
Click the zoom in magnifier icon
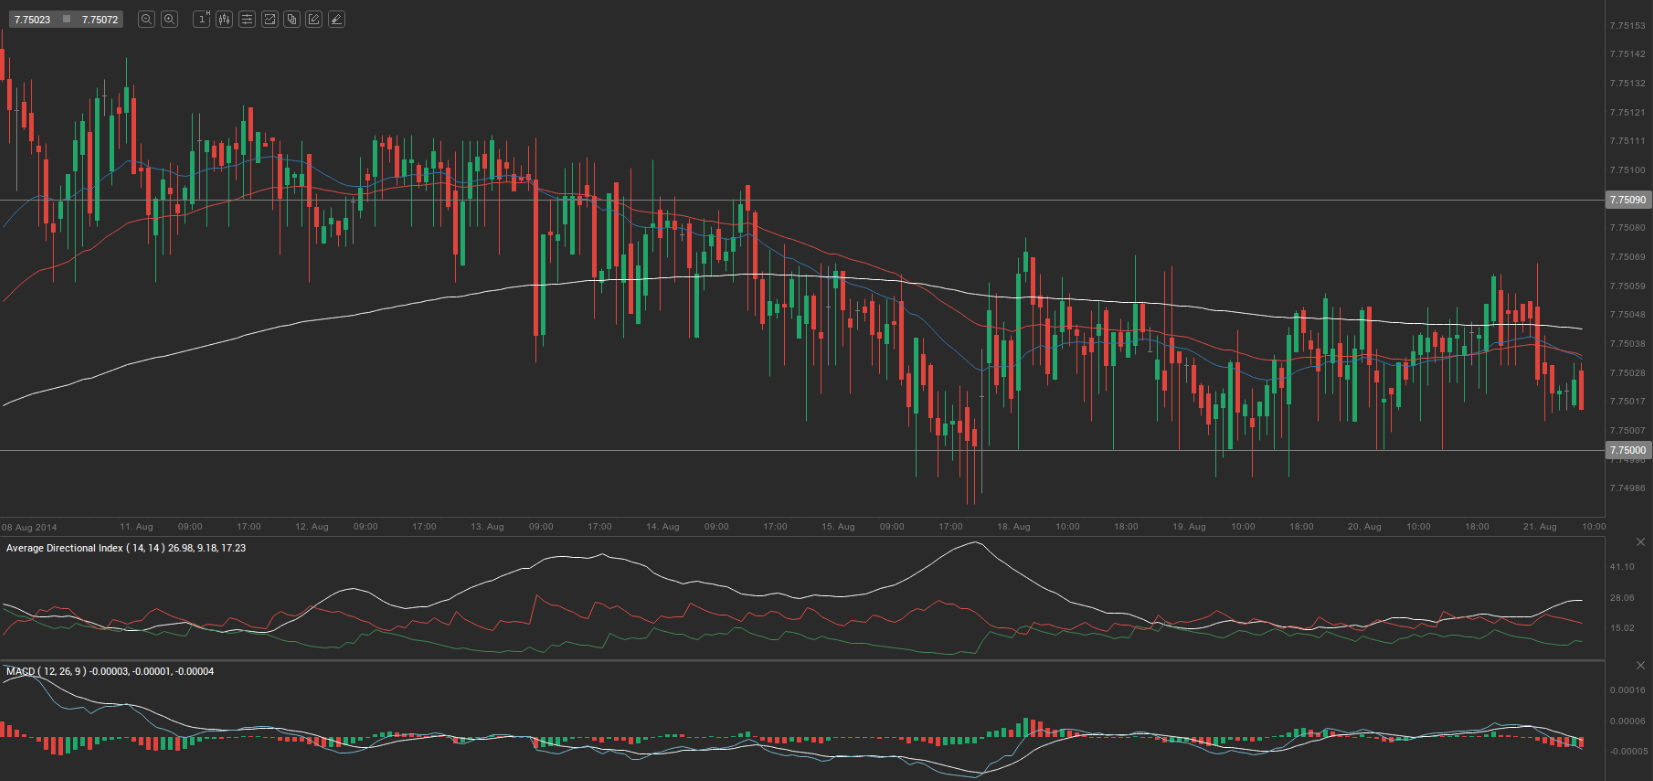click(169, 19)
